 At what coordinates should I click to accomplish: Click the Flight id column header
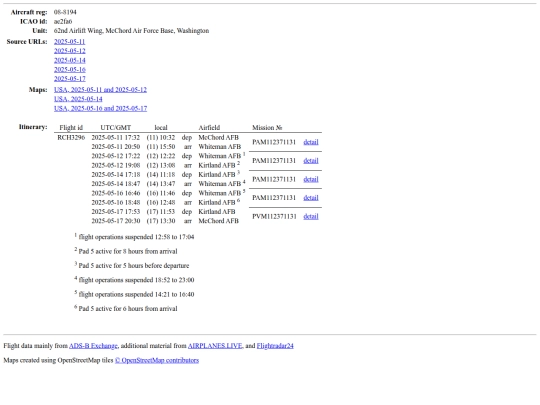pos(71,128)
